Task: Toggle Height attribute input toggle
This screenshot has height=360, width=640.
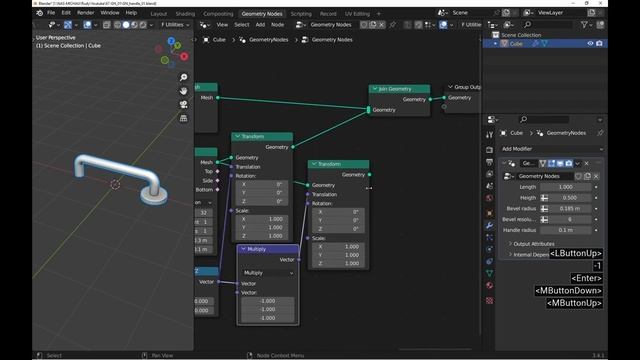Action: coord(544,198)
